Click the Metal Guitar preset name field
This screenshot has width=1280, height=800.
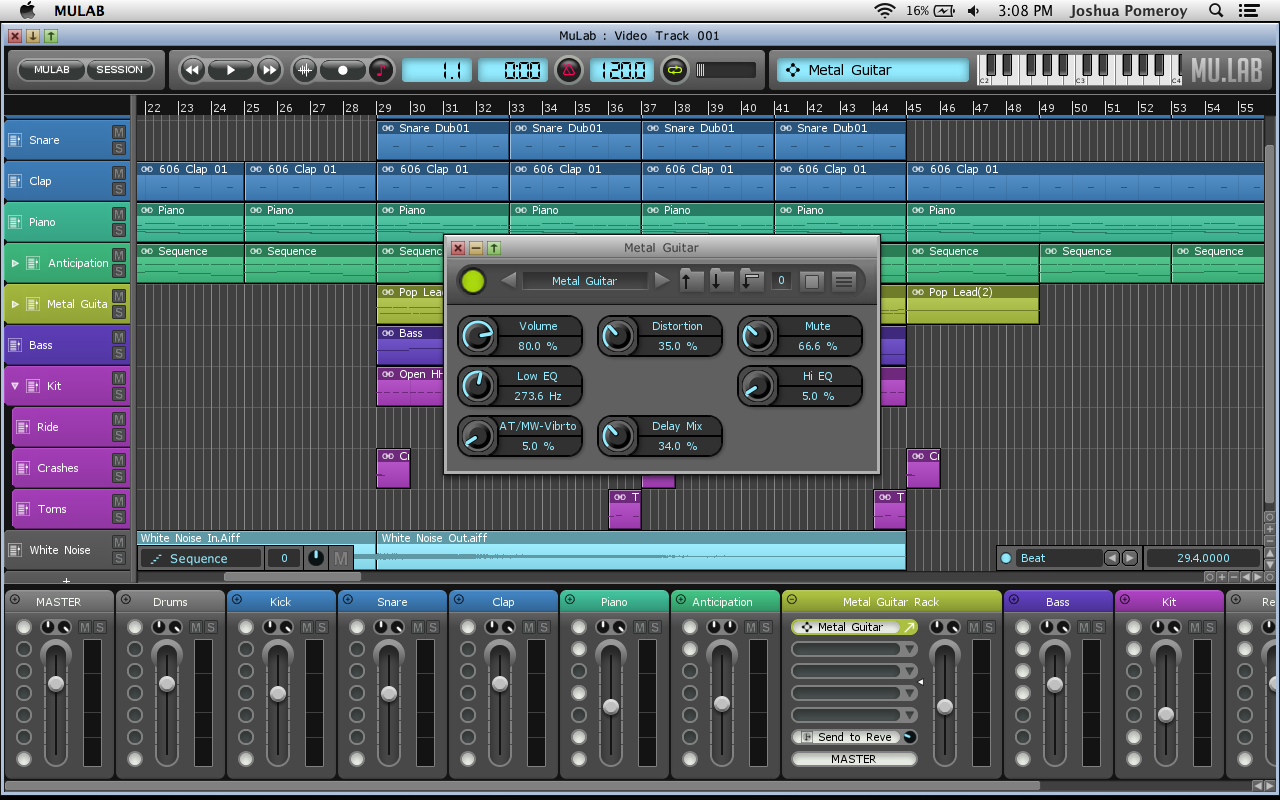(585, 281)
